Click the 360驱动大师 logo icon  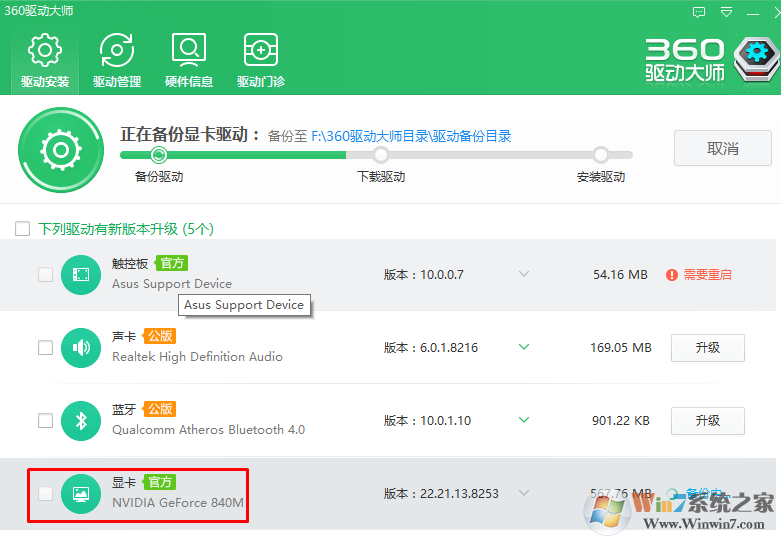point(756,59)
